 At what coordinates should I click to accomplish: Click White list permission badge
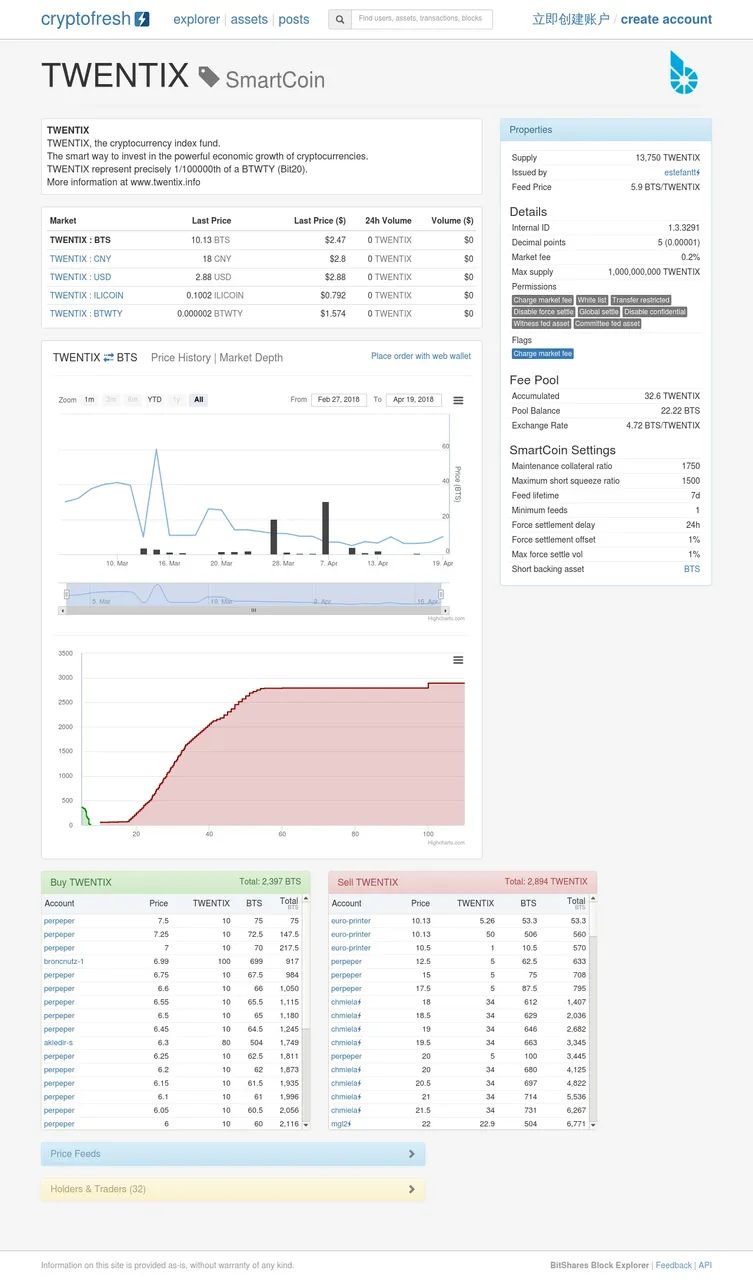click(x=592, y=300)
